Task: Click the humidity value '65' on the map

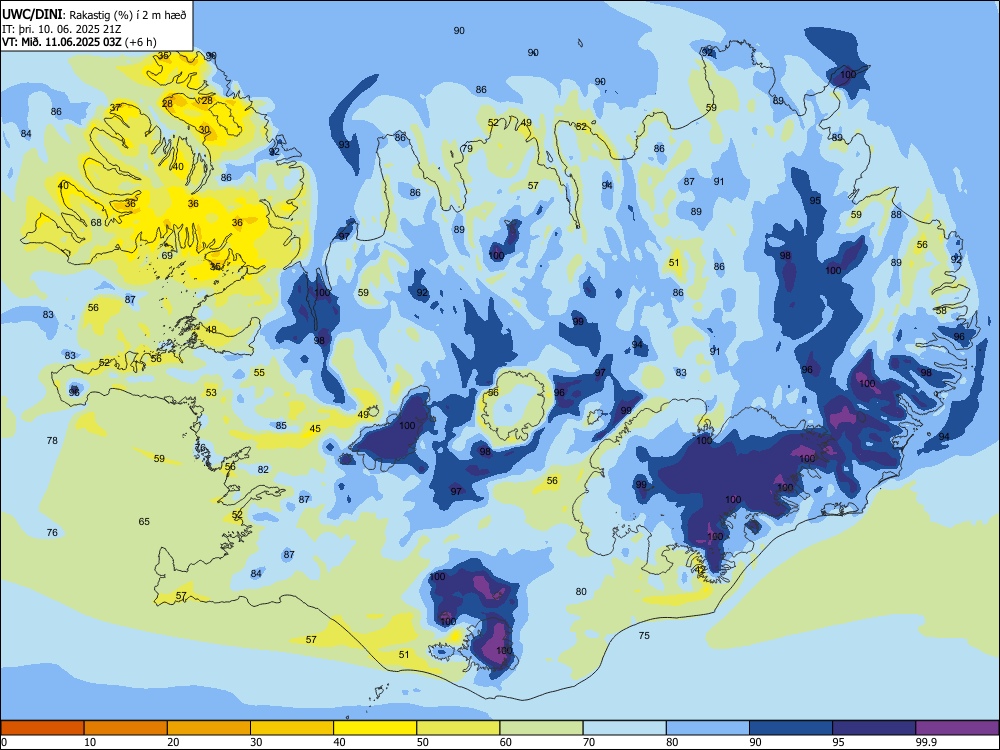Action: [144, 522]
